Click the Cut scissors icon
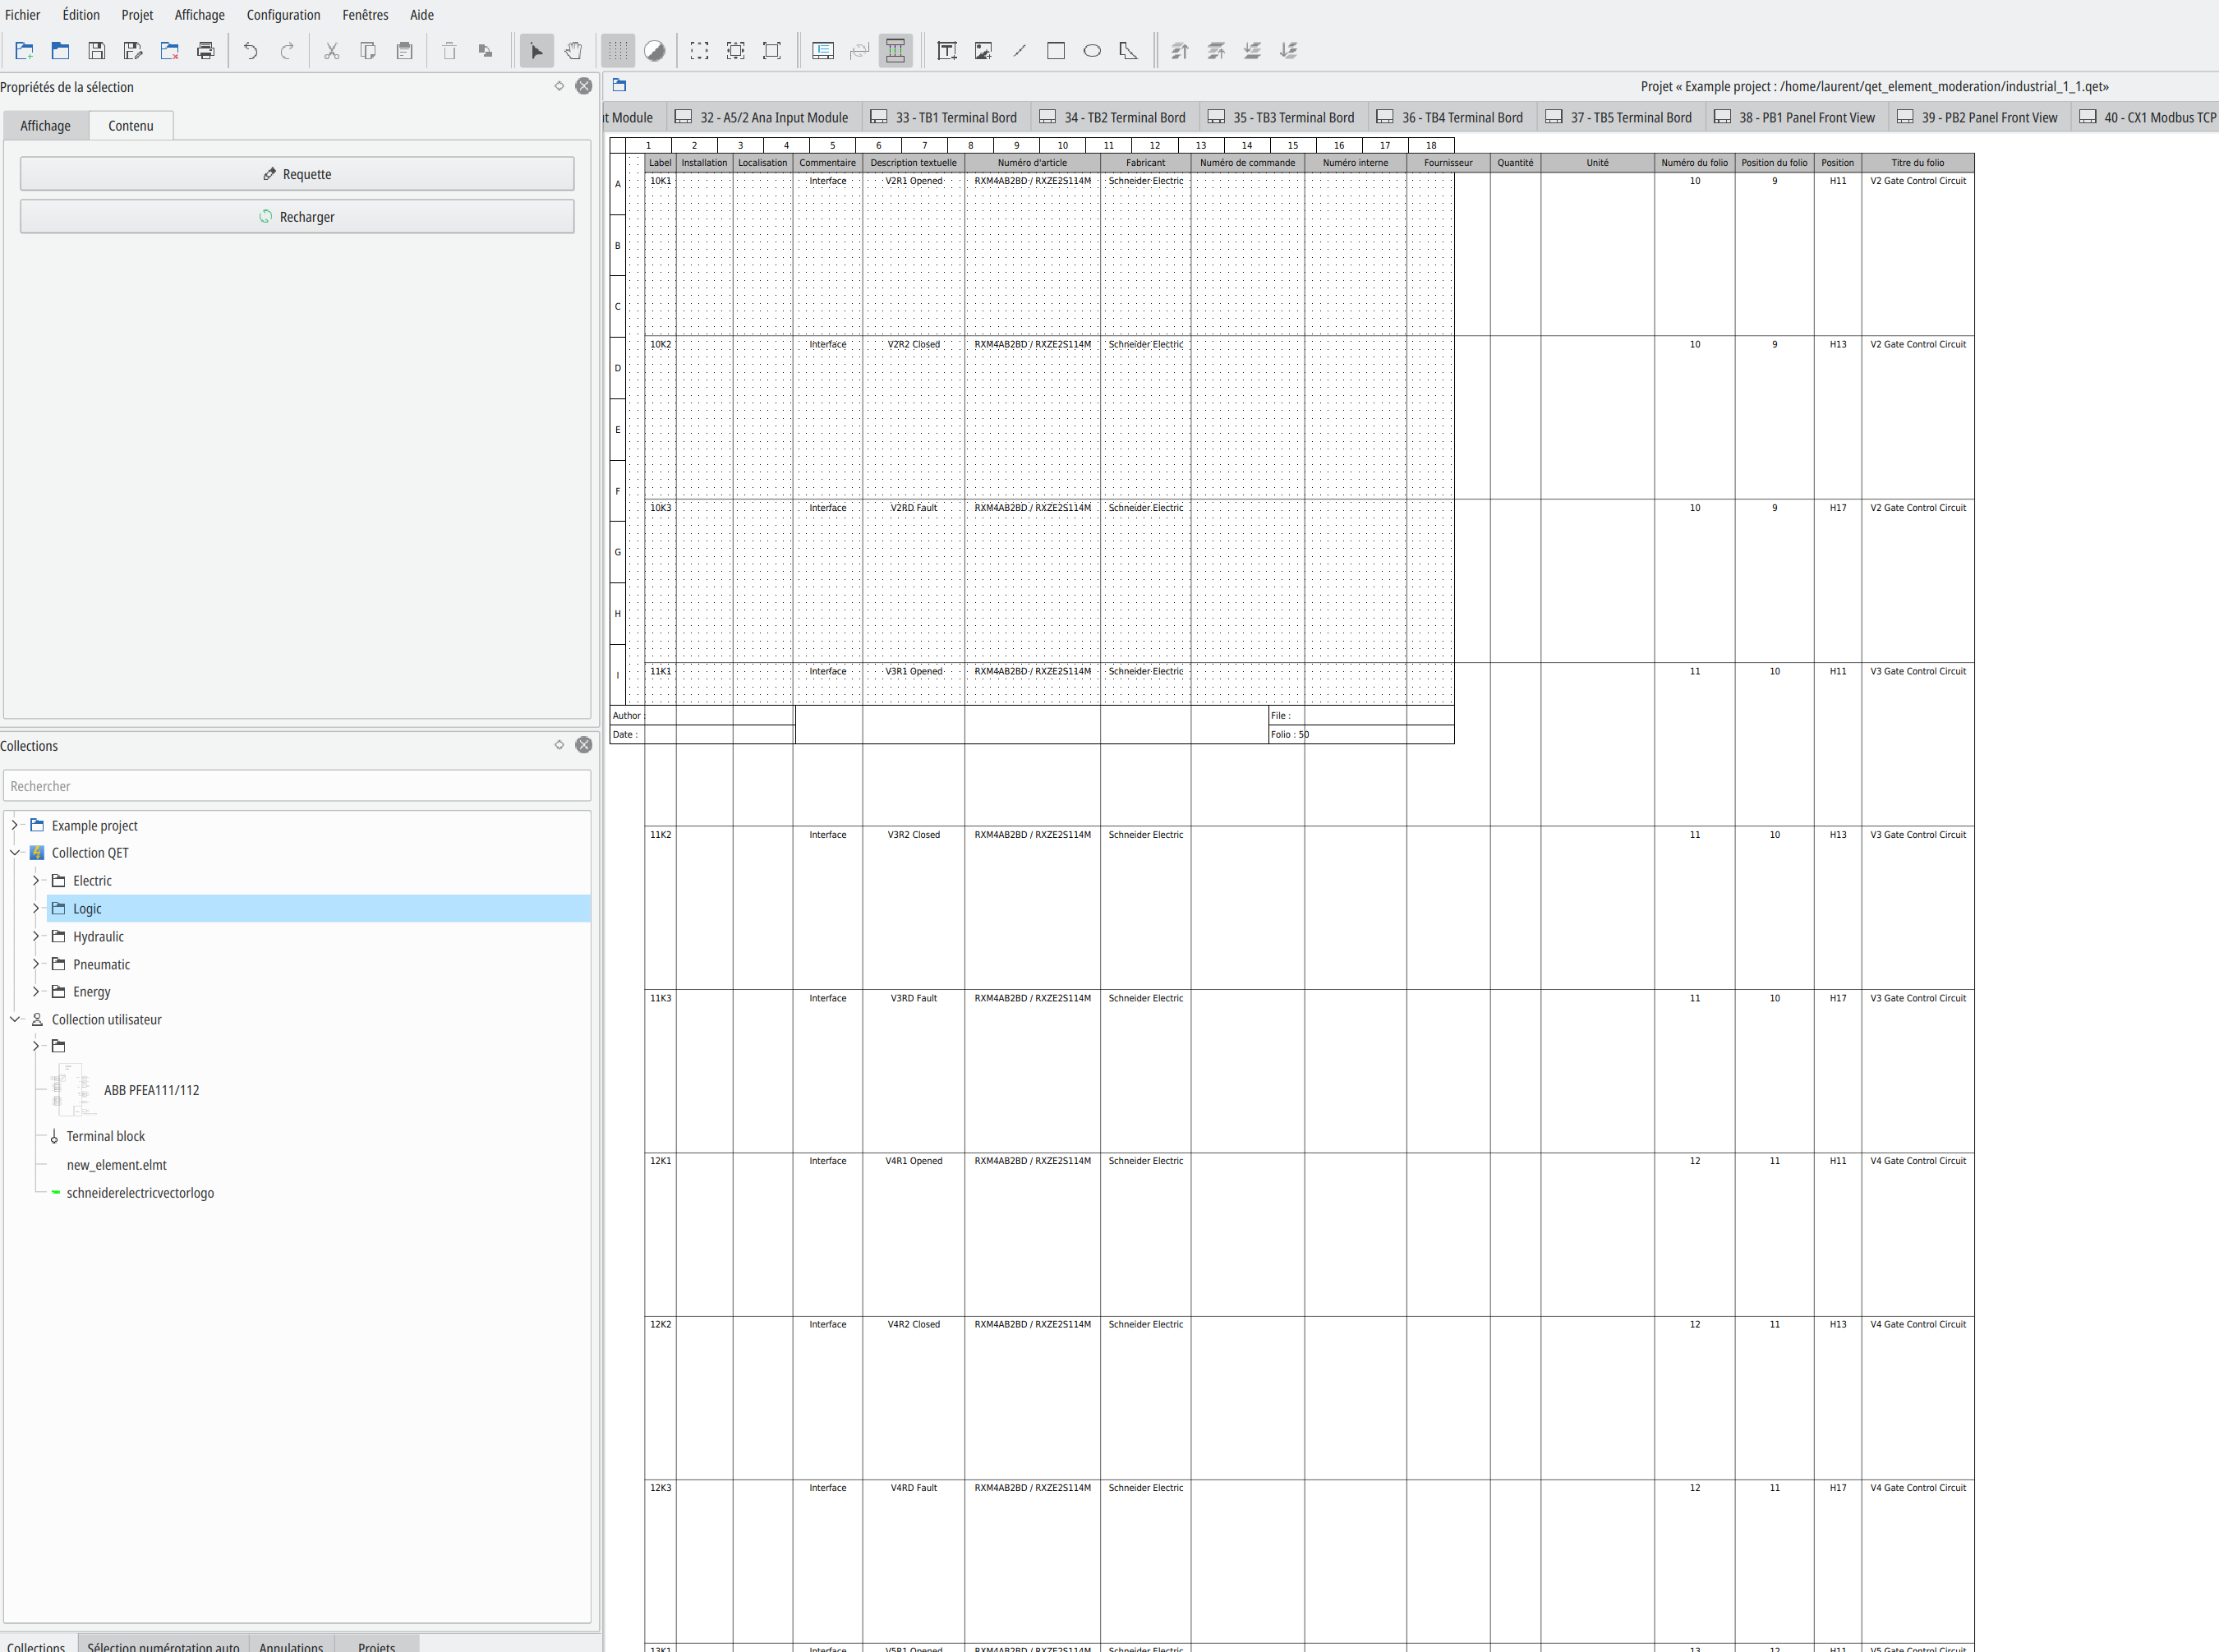 point(331,50)
